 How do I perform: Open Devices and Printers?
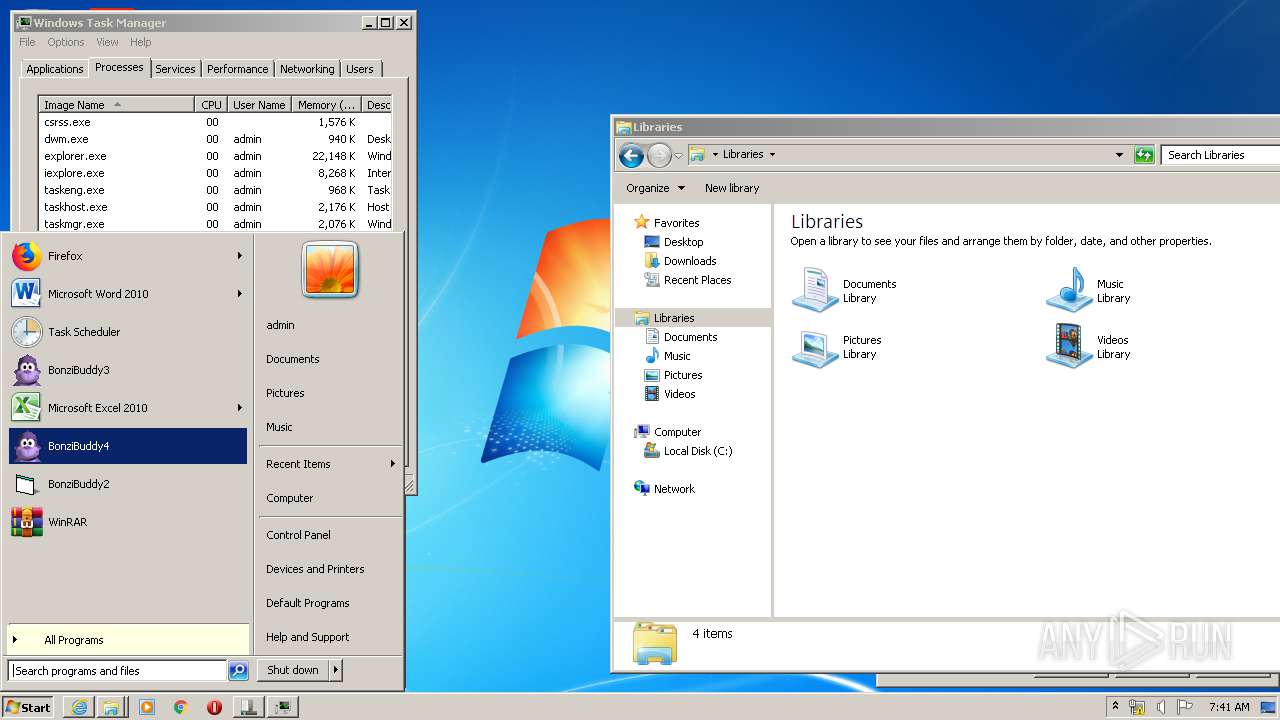pos(315,569)
